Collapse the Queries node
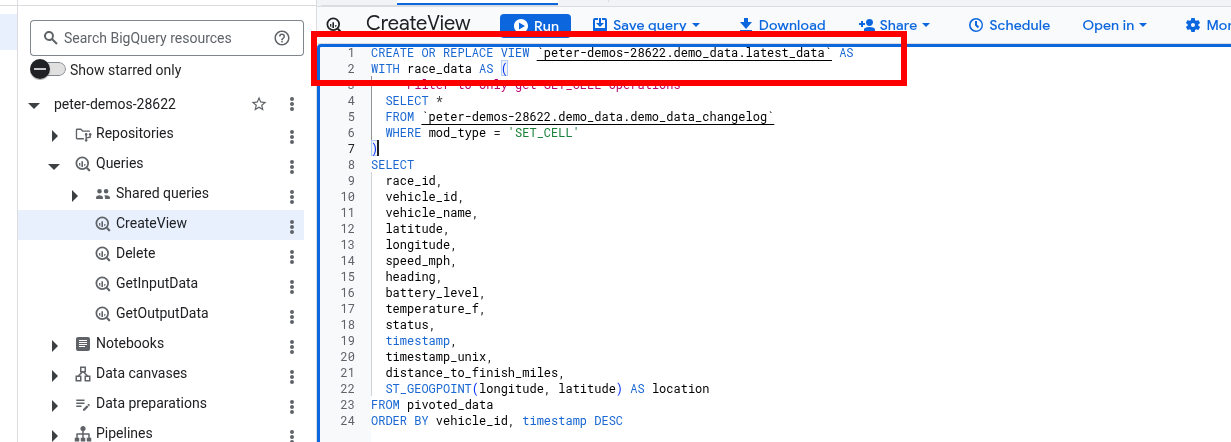The width and height of the screenshot is (1231, 442). [x=55, y=164]
